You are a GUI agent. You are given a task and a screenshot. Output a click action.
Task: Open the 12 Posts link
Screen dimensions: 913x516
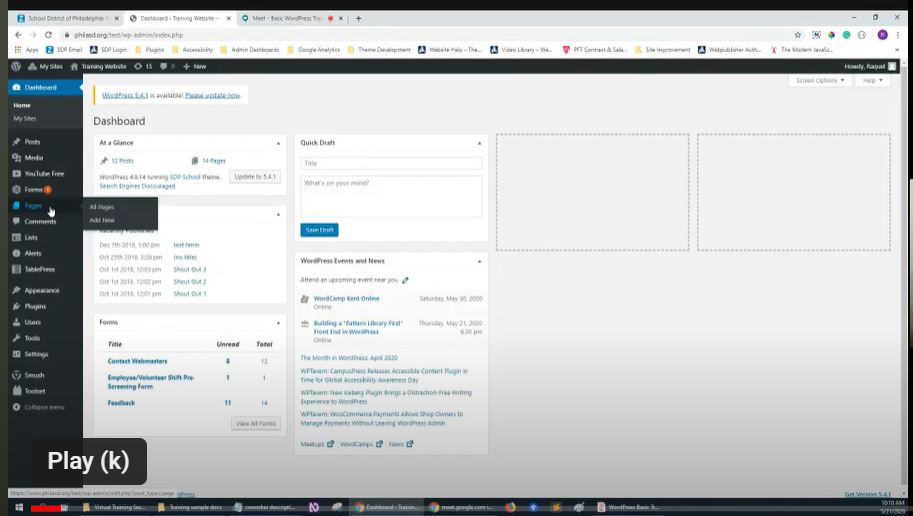tap(122, 161)
